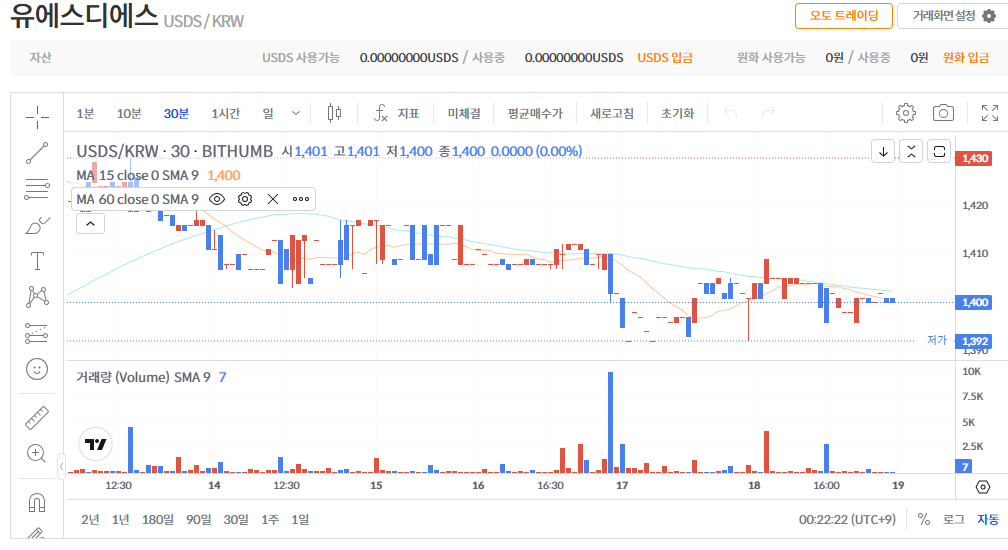Maximize the chart pane button
The height and width of the screenshot is (550, 1008).
pos(939,152)
